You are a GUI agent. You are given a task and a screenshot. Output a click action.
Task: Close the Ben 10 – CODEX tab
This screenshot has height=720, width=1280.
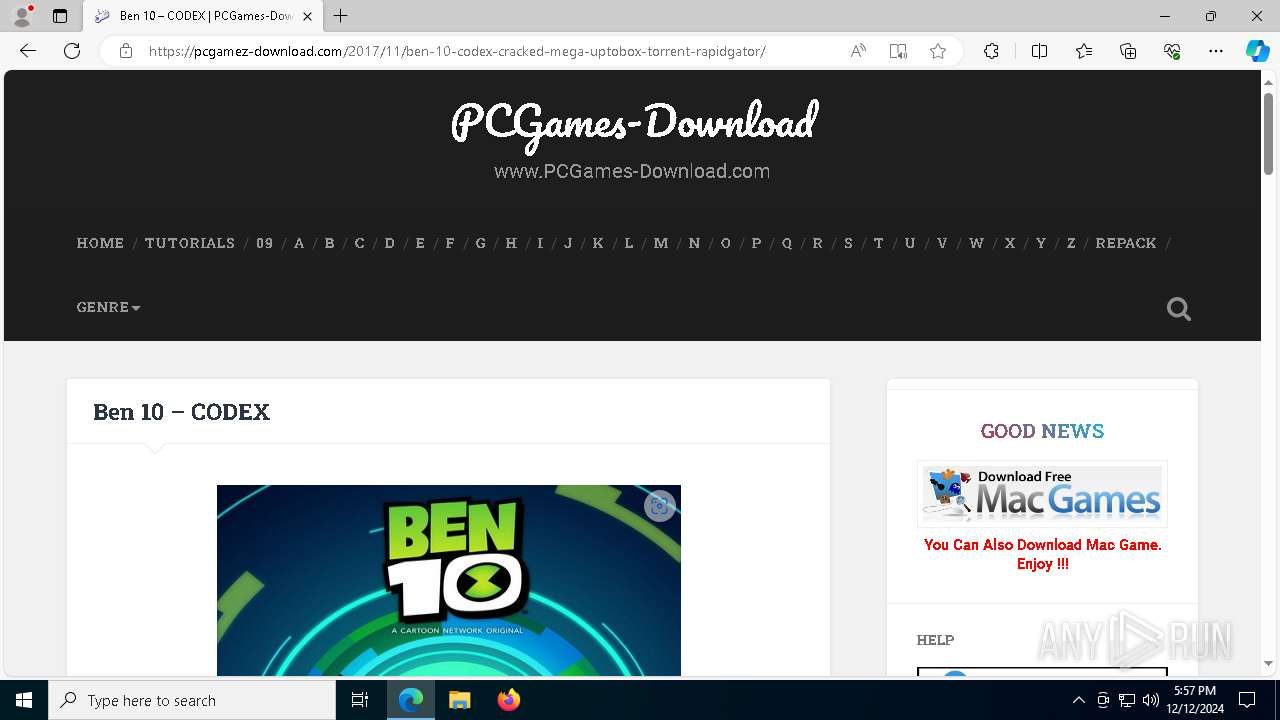308,16
